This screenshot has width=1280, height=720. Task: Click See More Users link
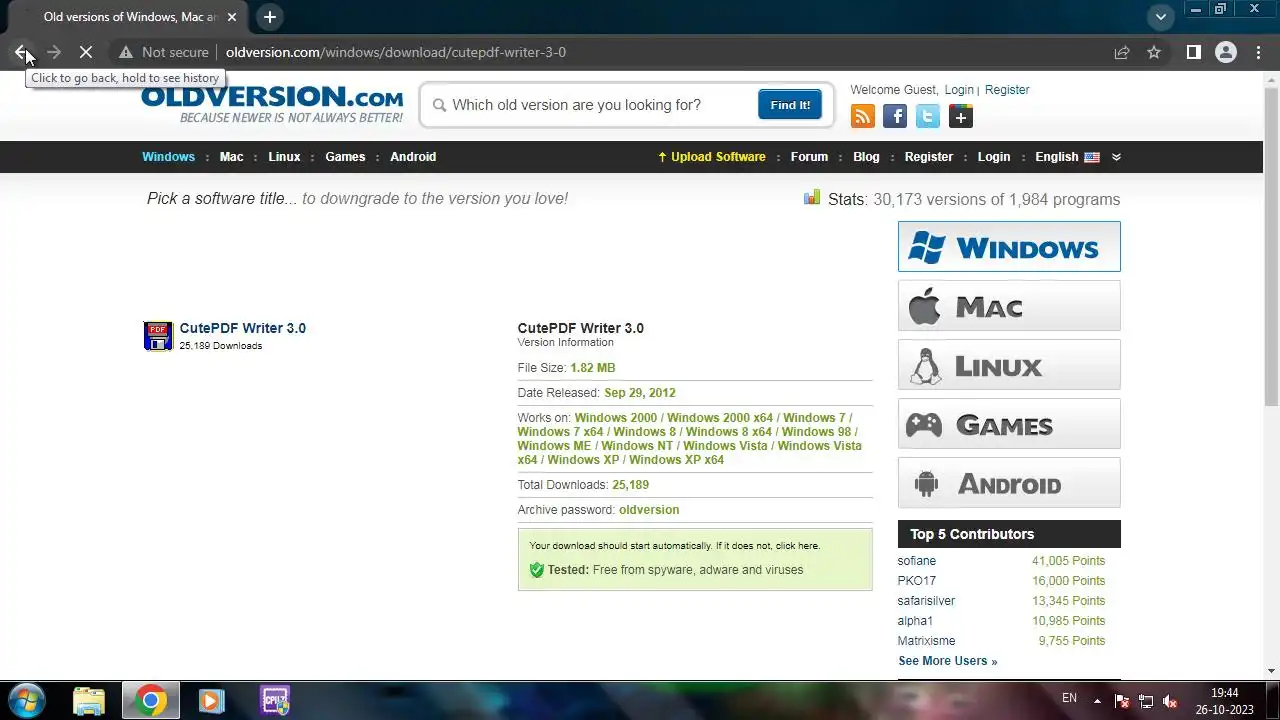[947, 661]
